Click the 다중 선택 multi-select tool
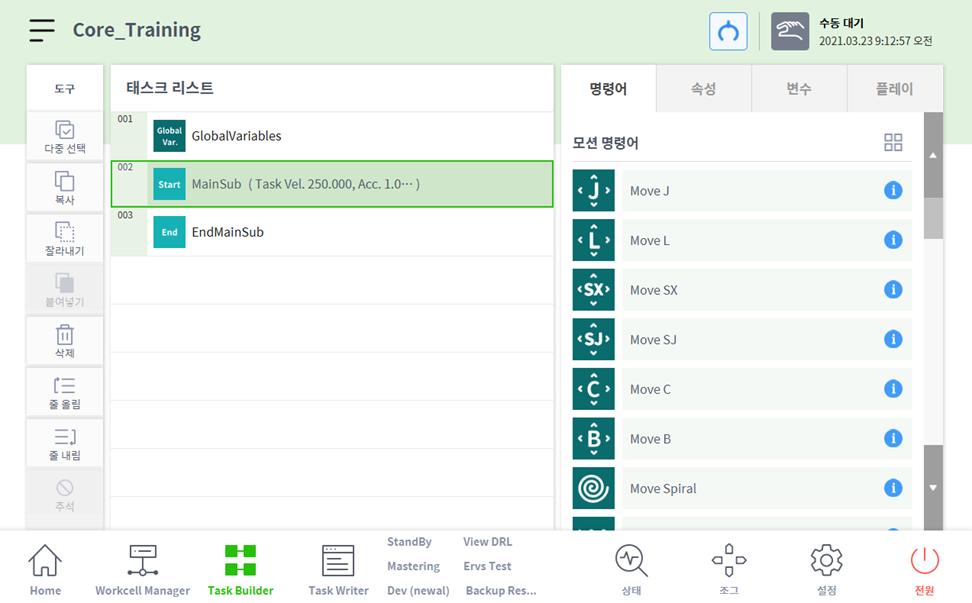This screenshot has width=972, height=603. (x=65, y=137)
